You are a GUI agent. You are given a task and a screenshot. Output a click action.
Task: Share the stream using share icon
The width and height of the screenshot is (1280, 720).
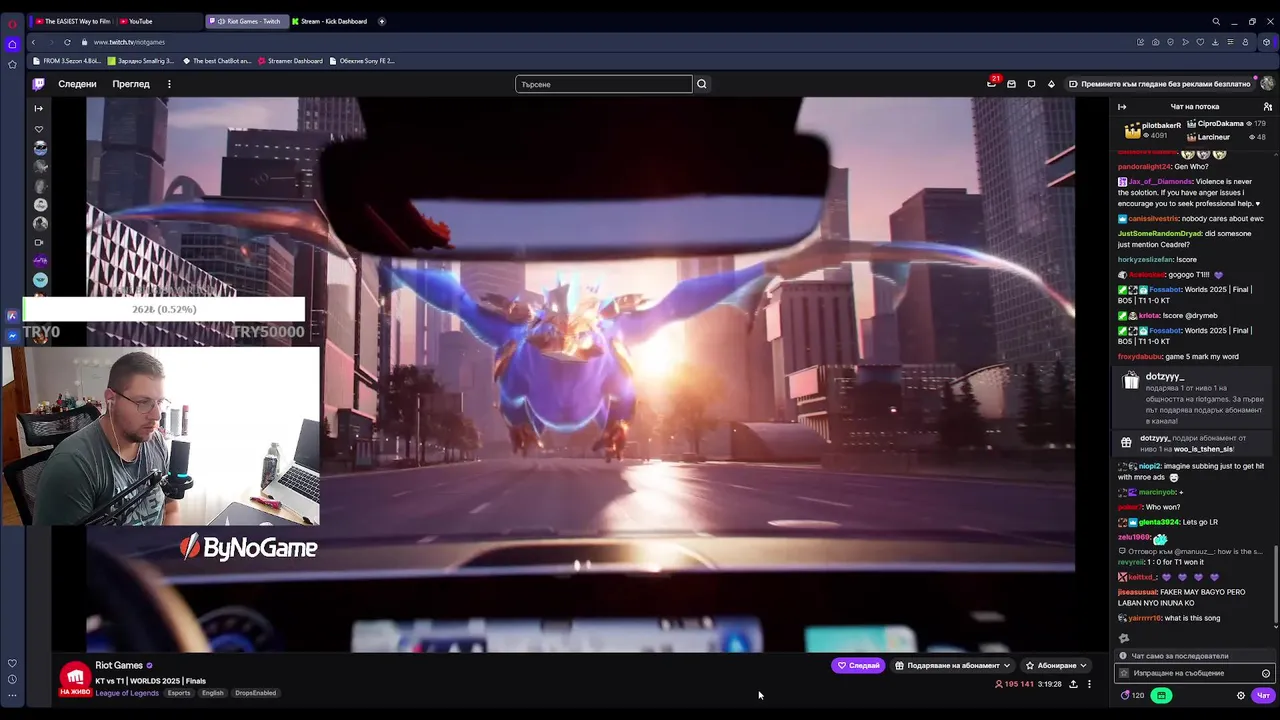pyautogui.click(x=1073, y=684)
